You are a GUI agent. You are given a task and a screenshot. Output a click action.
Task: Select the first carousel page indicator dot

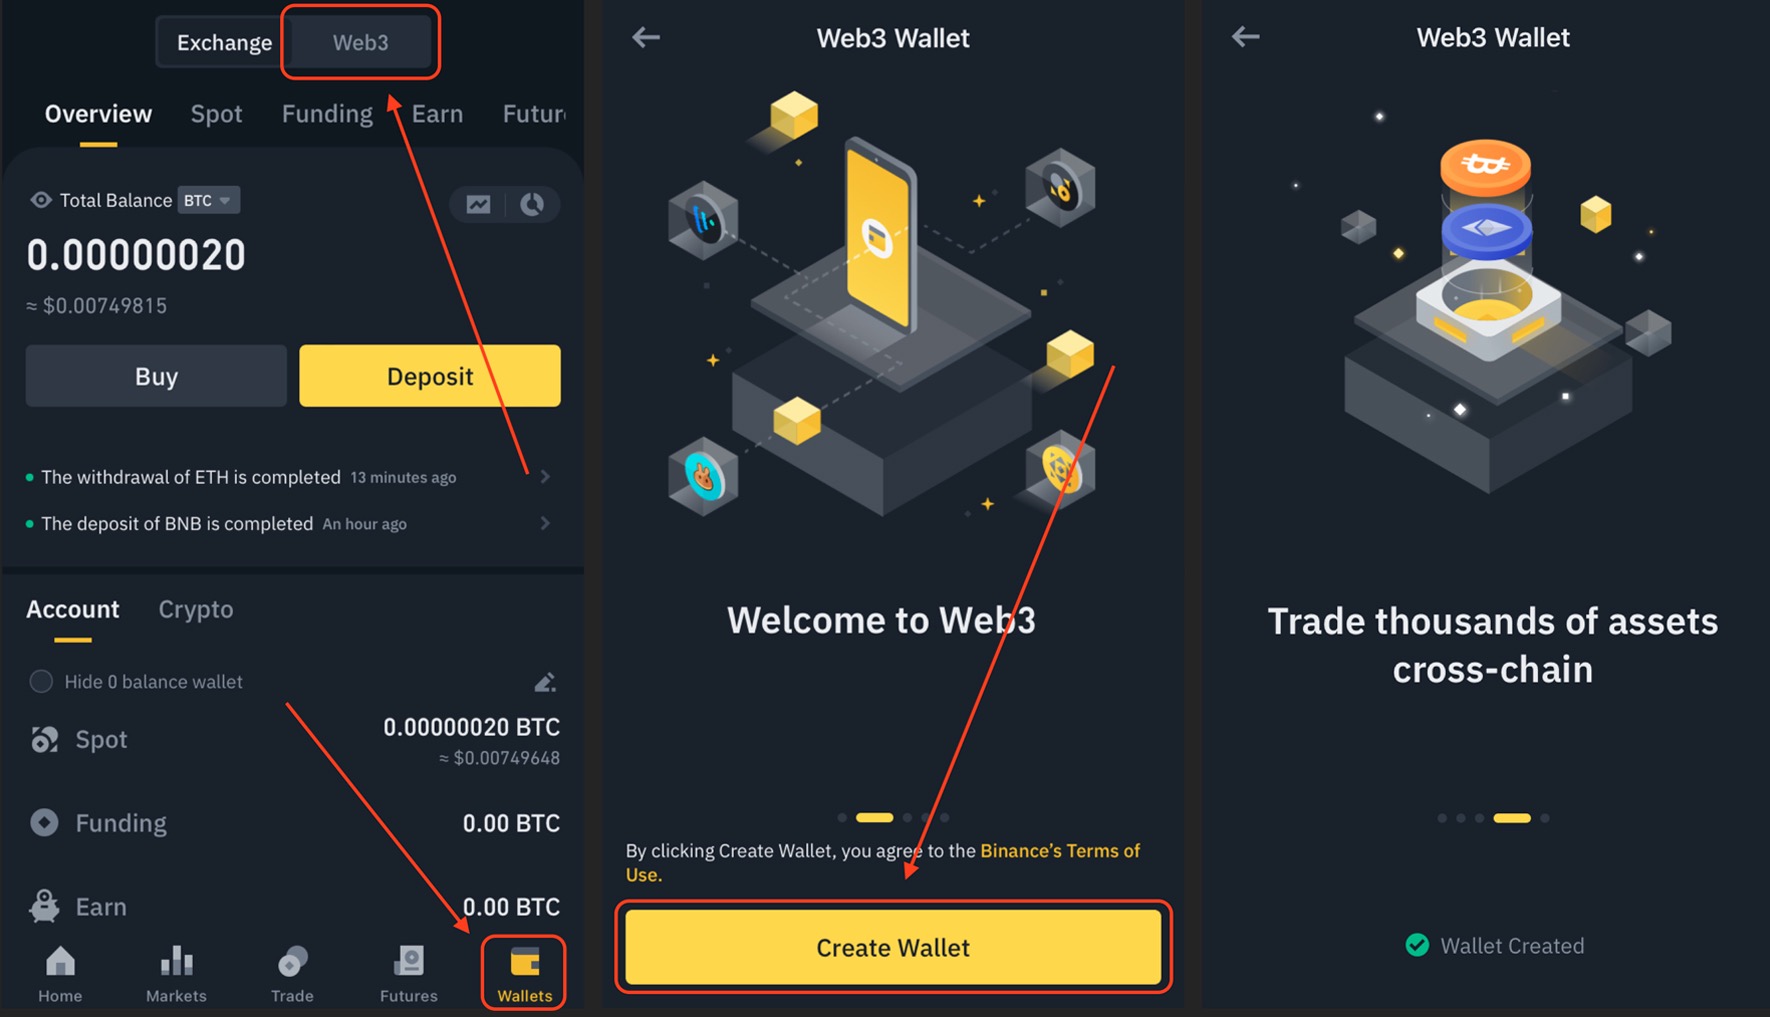[842, 818]
